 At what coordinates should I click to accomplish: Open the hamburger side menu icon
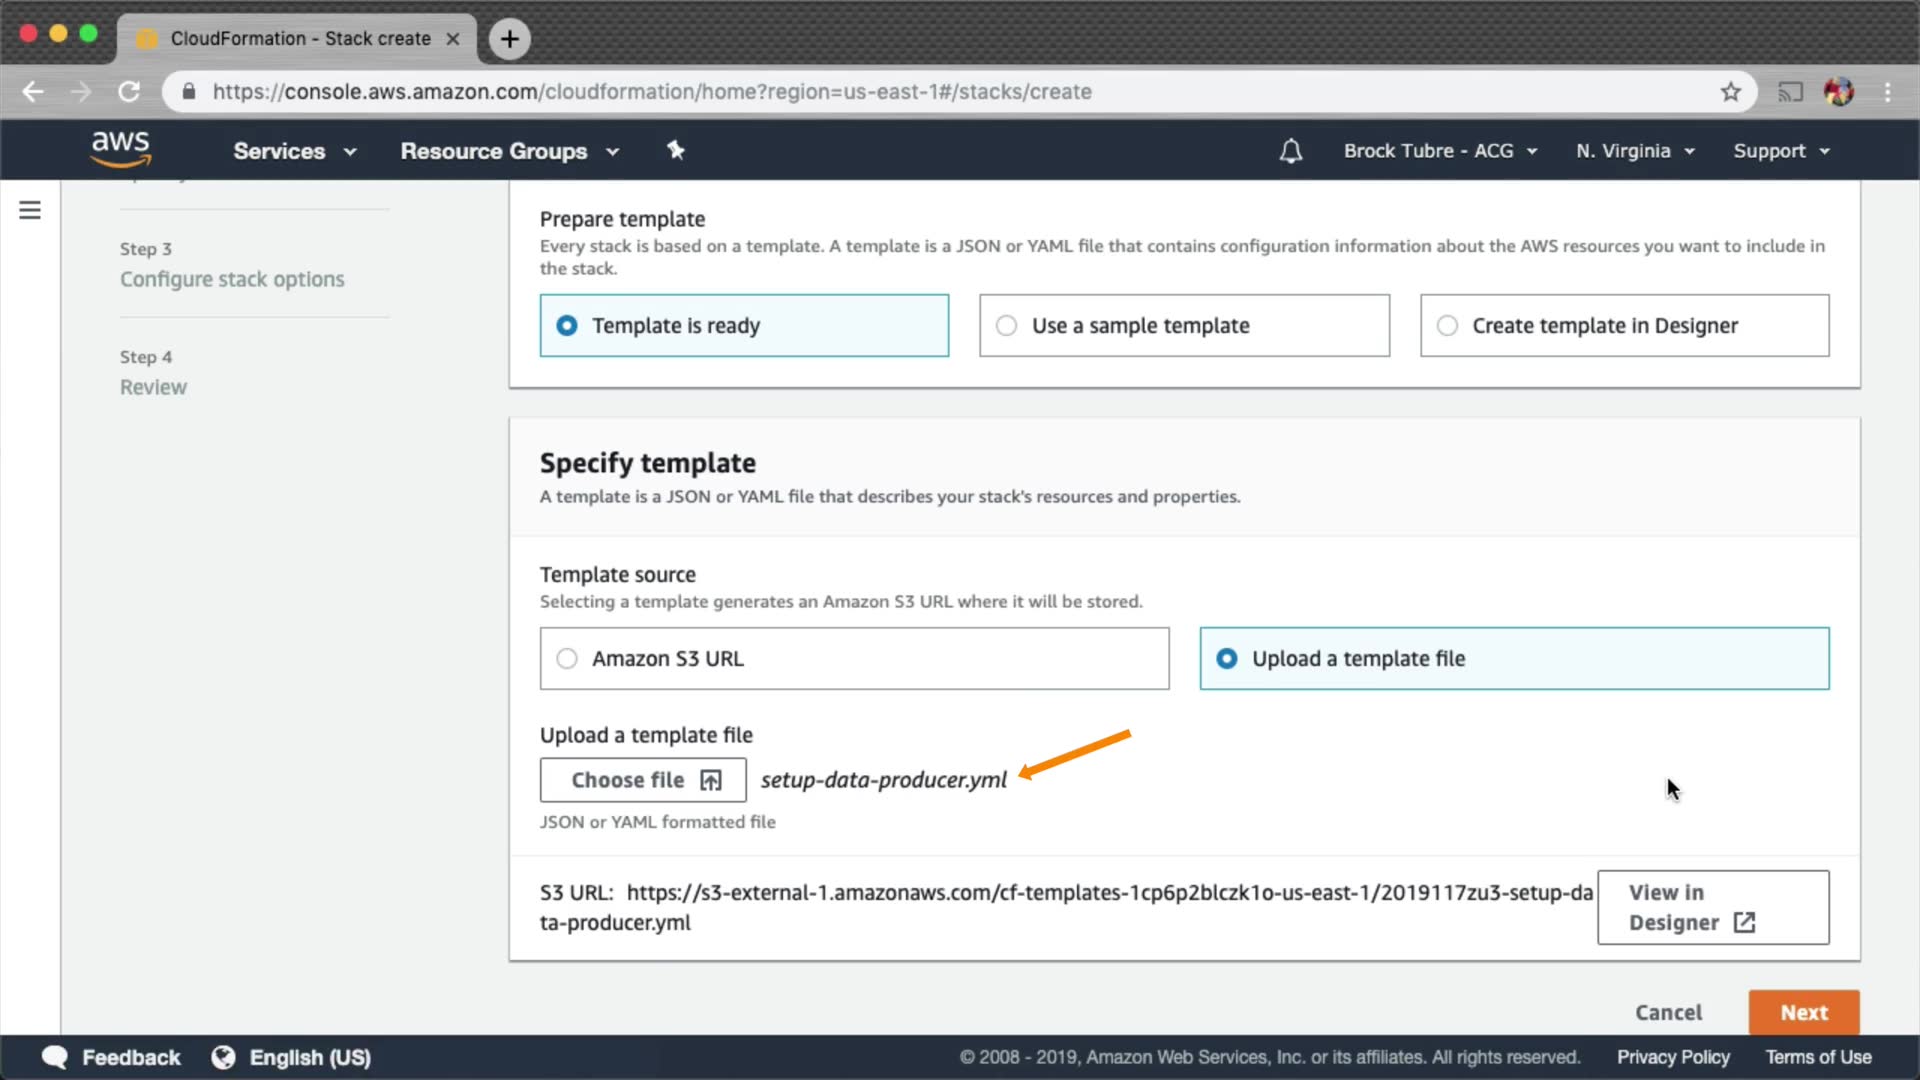[x=30, y=210]
